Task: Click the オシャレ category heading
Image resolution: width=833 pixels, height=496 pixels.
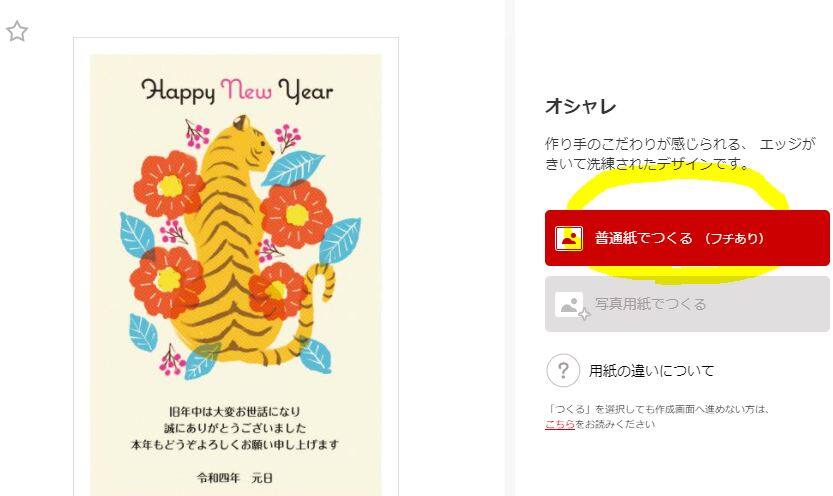Action: (581, 106)
